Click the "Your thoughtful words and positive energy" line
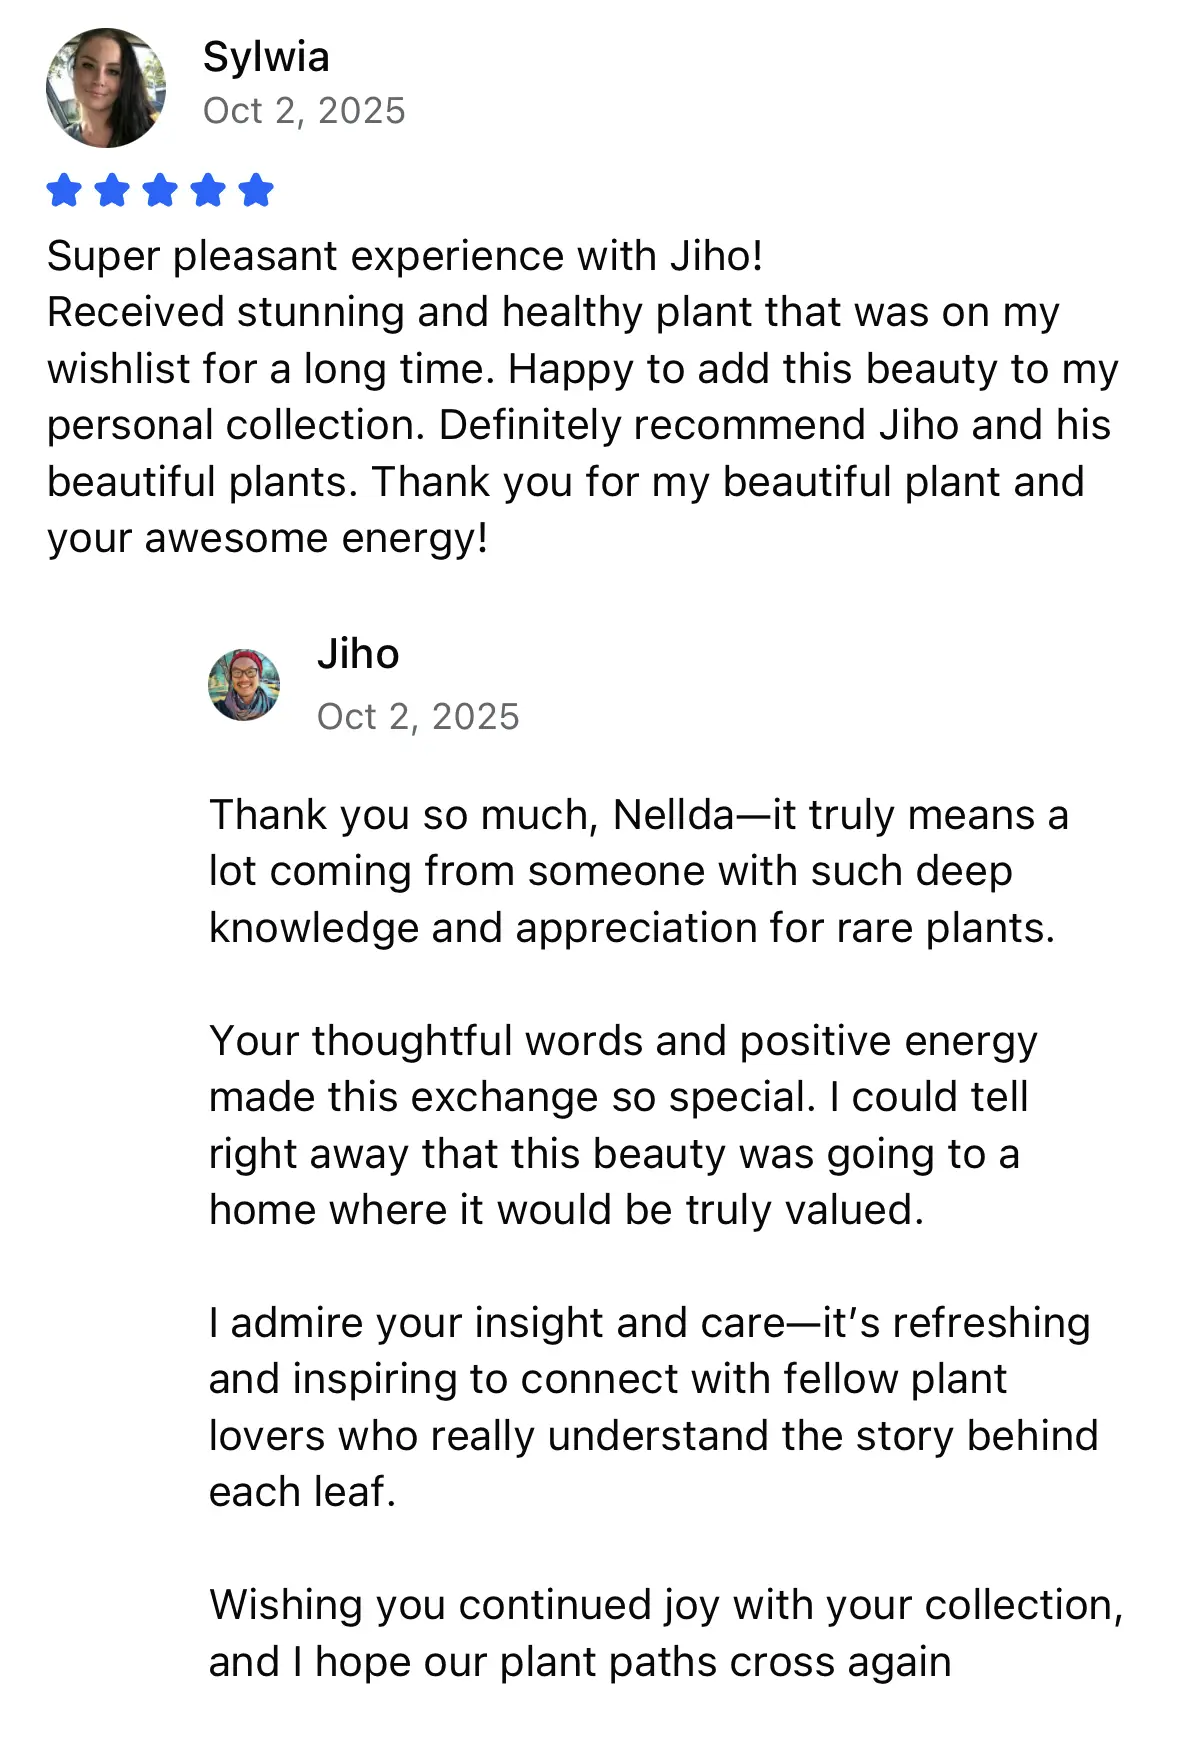 pyautogui.click(x=623, y=1041)
